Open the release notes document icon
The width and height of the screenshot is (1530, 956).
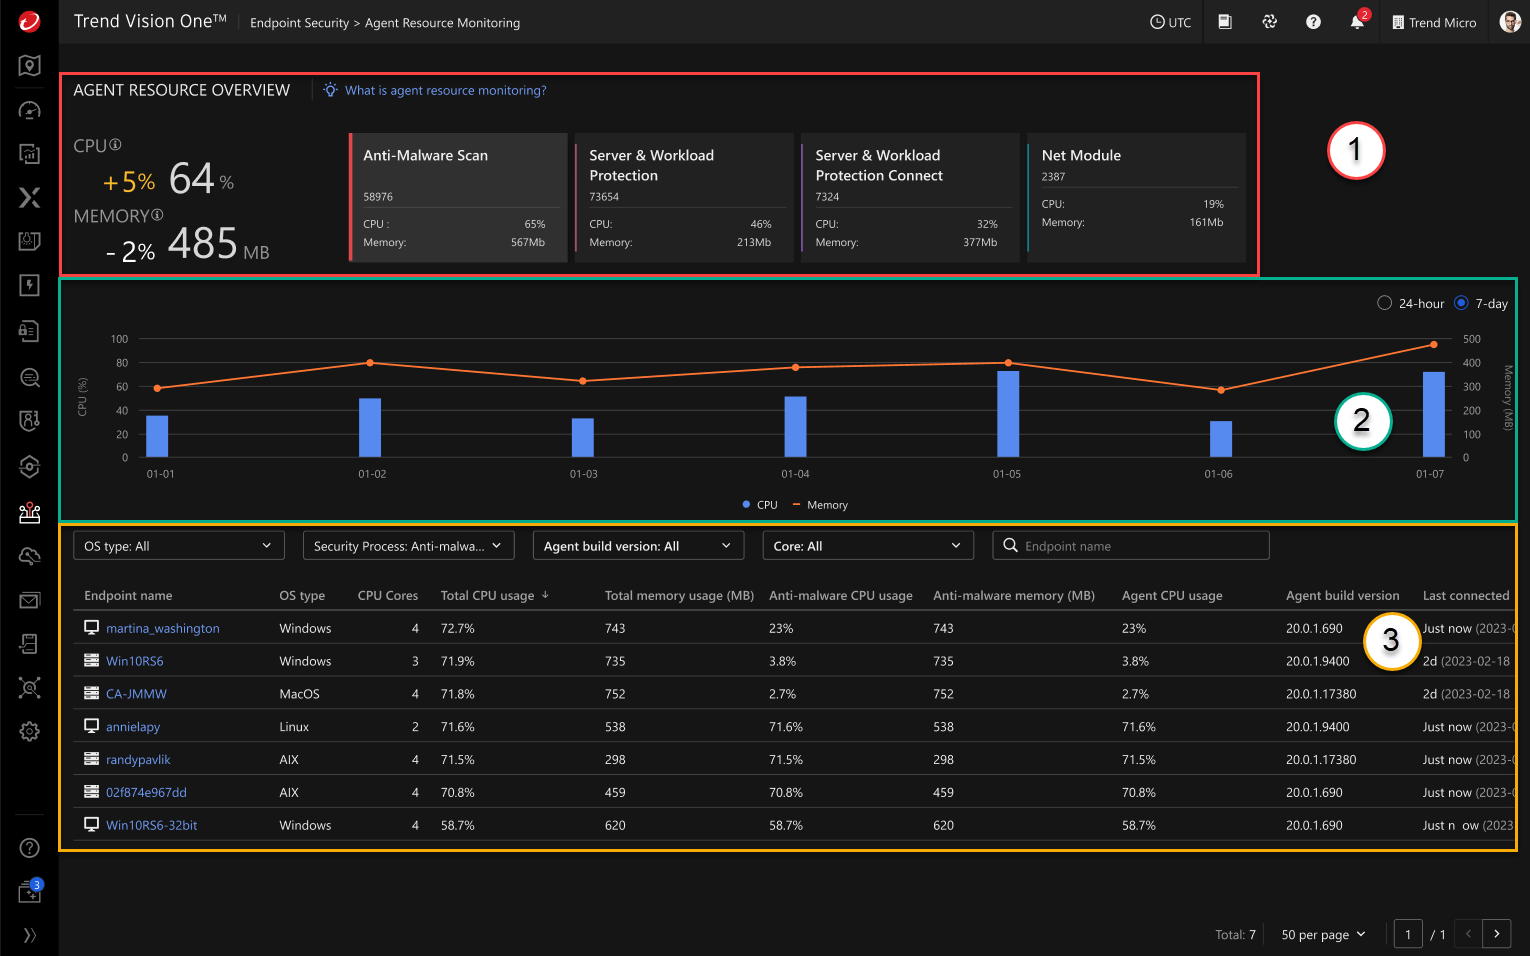(1224, 21)
